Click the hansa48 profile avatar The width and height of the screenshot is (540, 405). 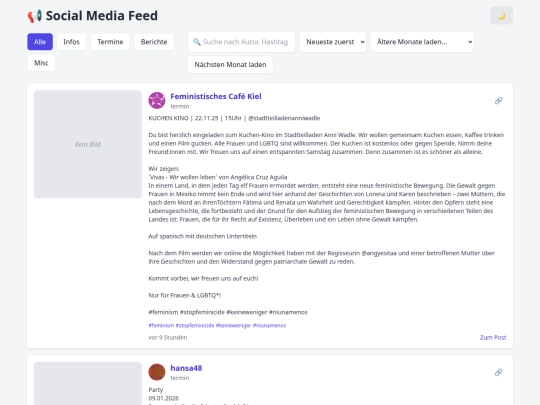pyautogui.click(x=157, y=372)
